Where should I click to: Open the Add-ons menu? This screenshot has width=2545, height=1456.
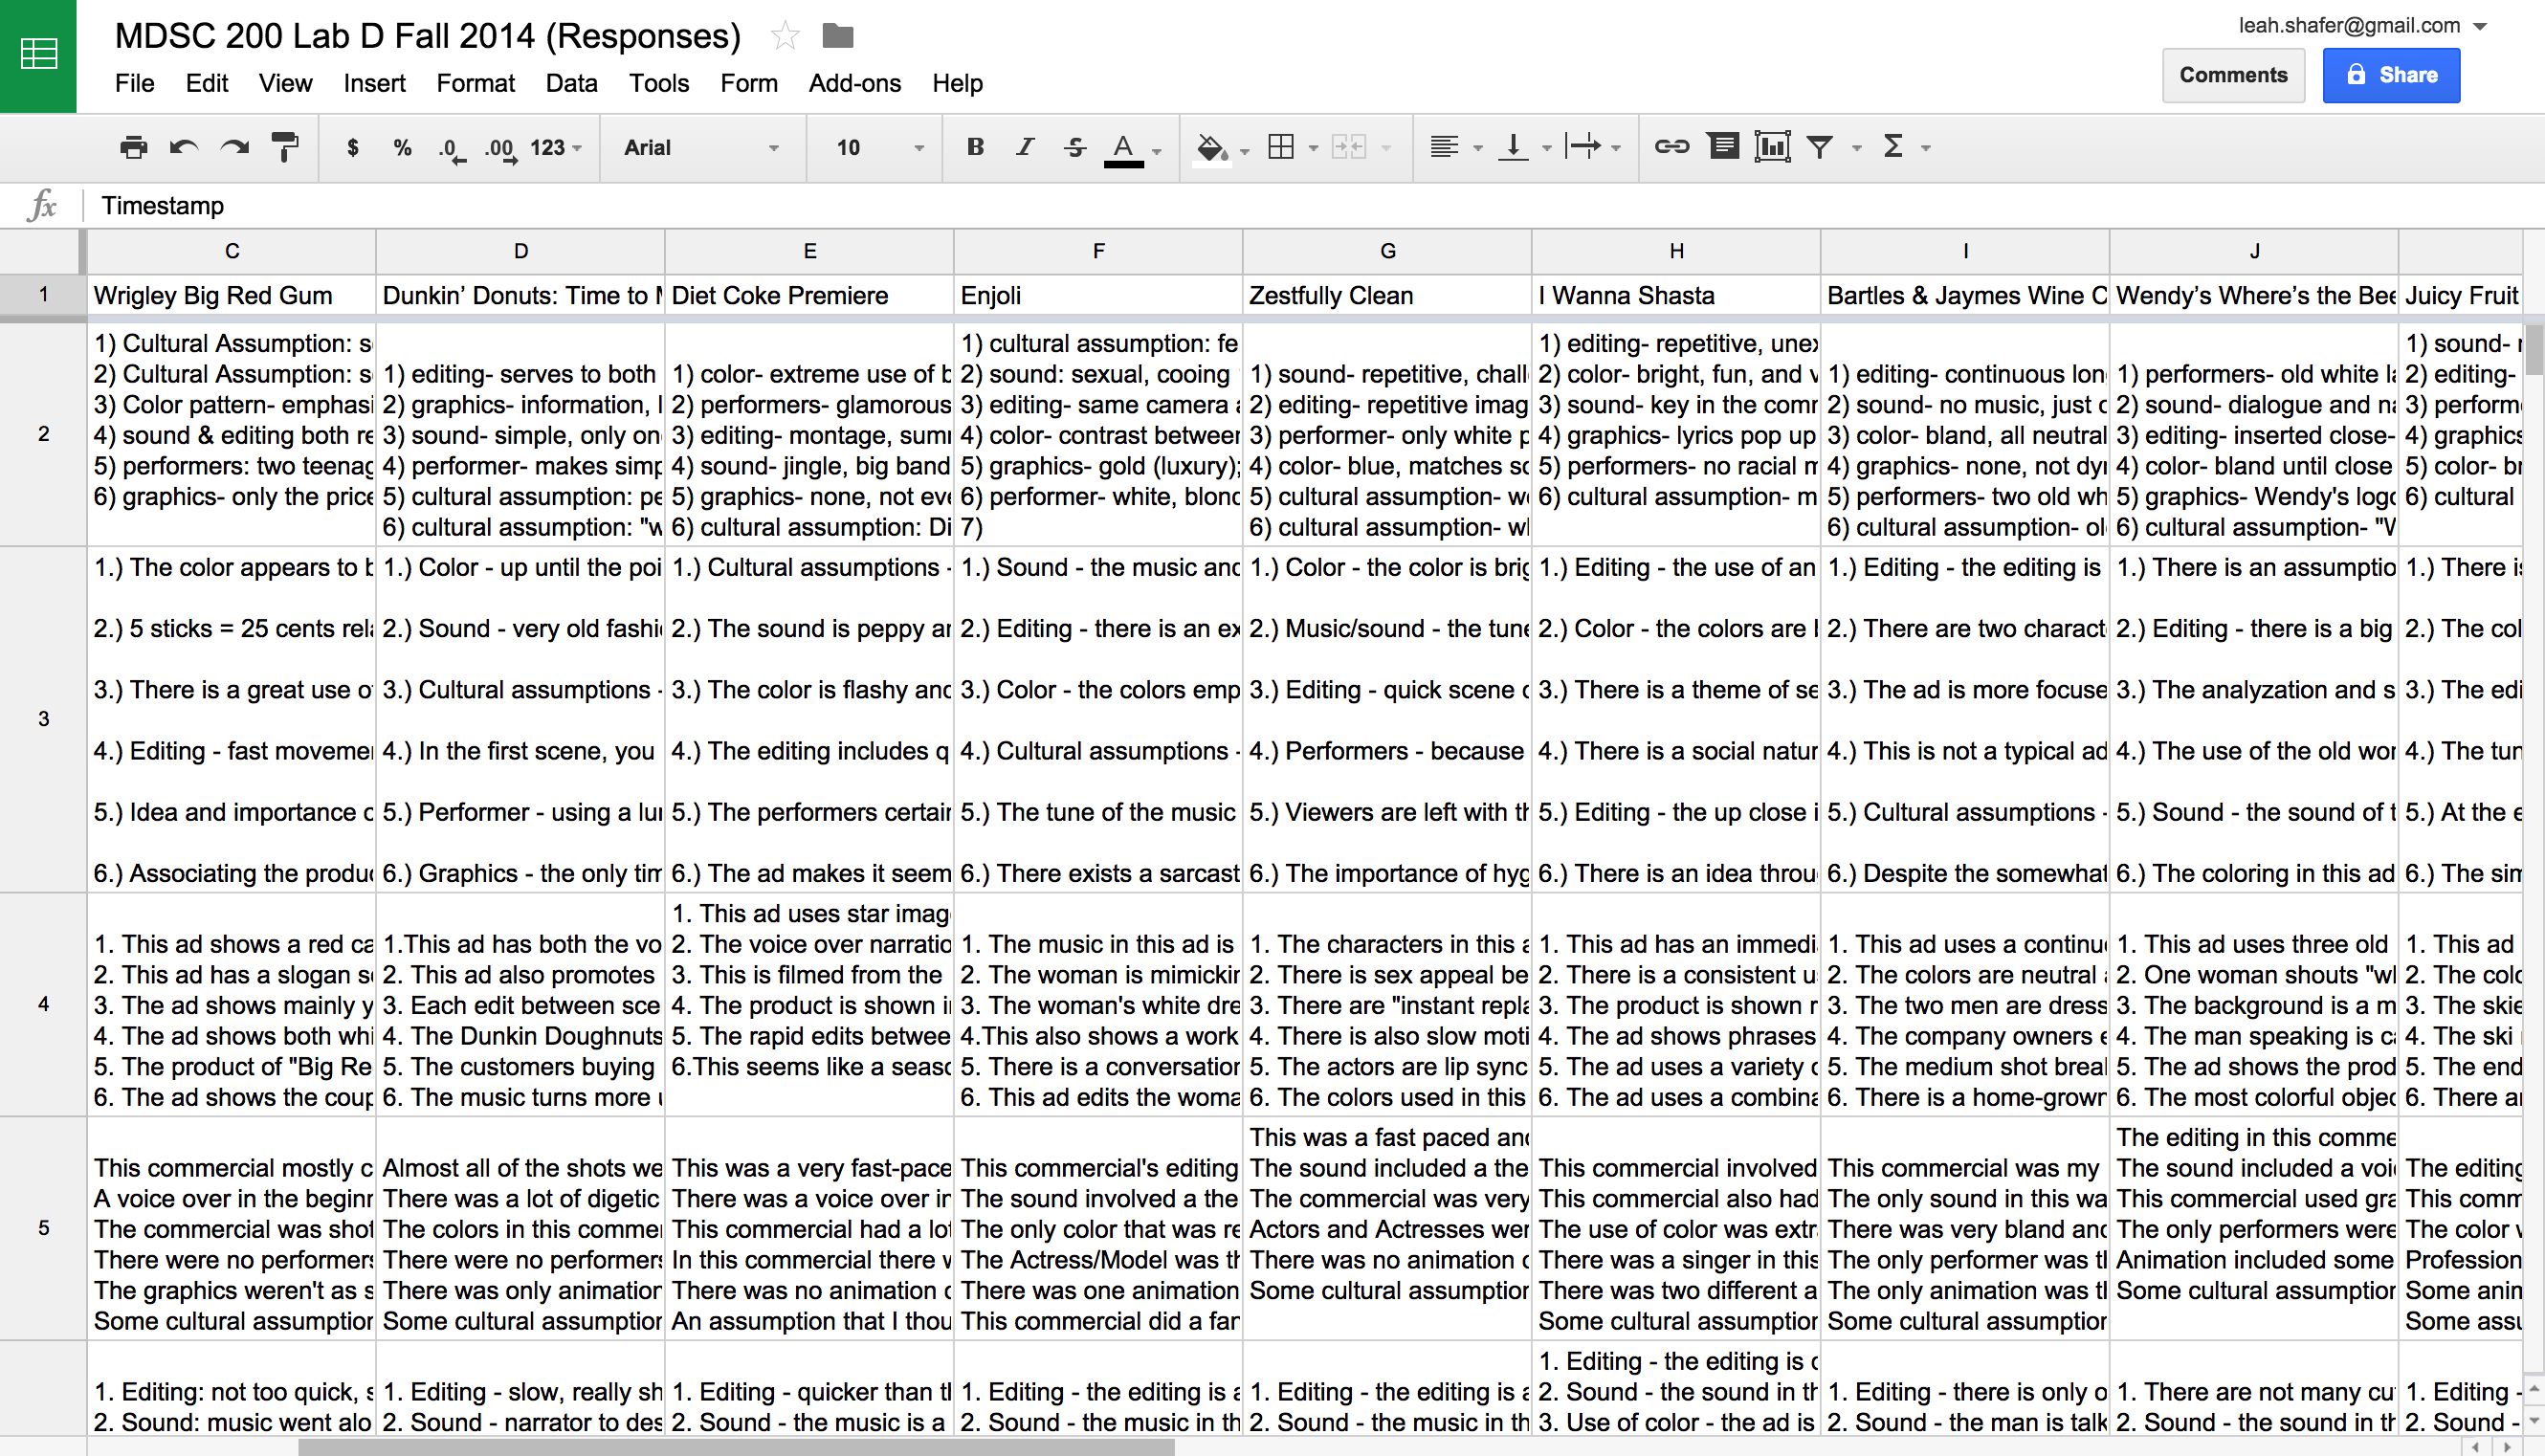[x=854, y=83]
